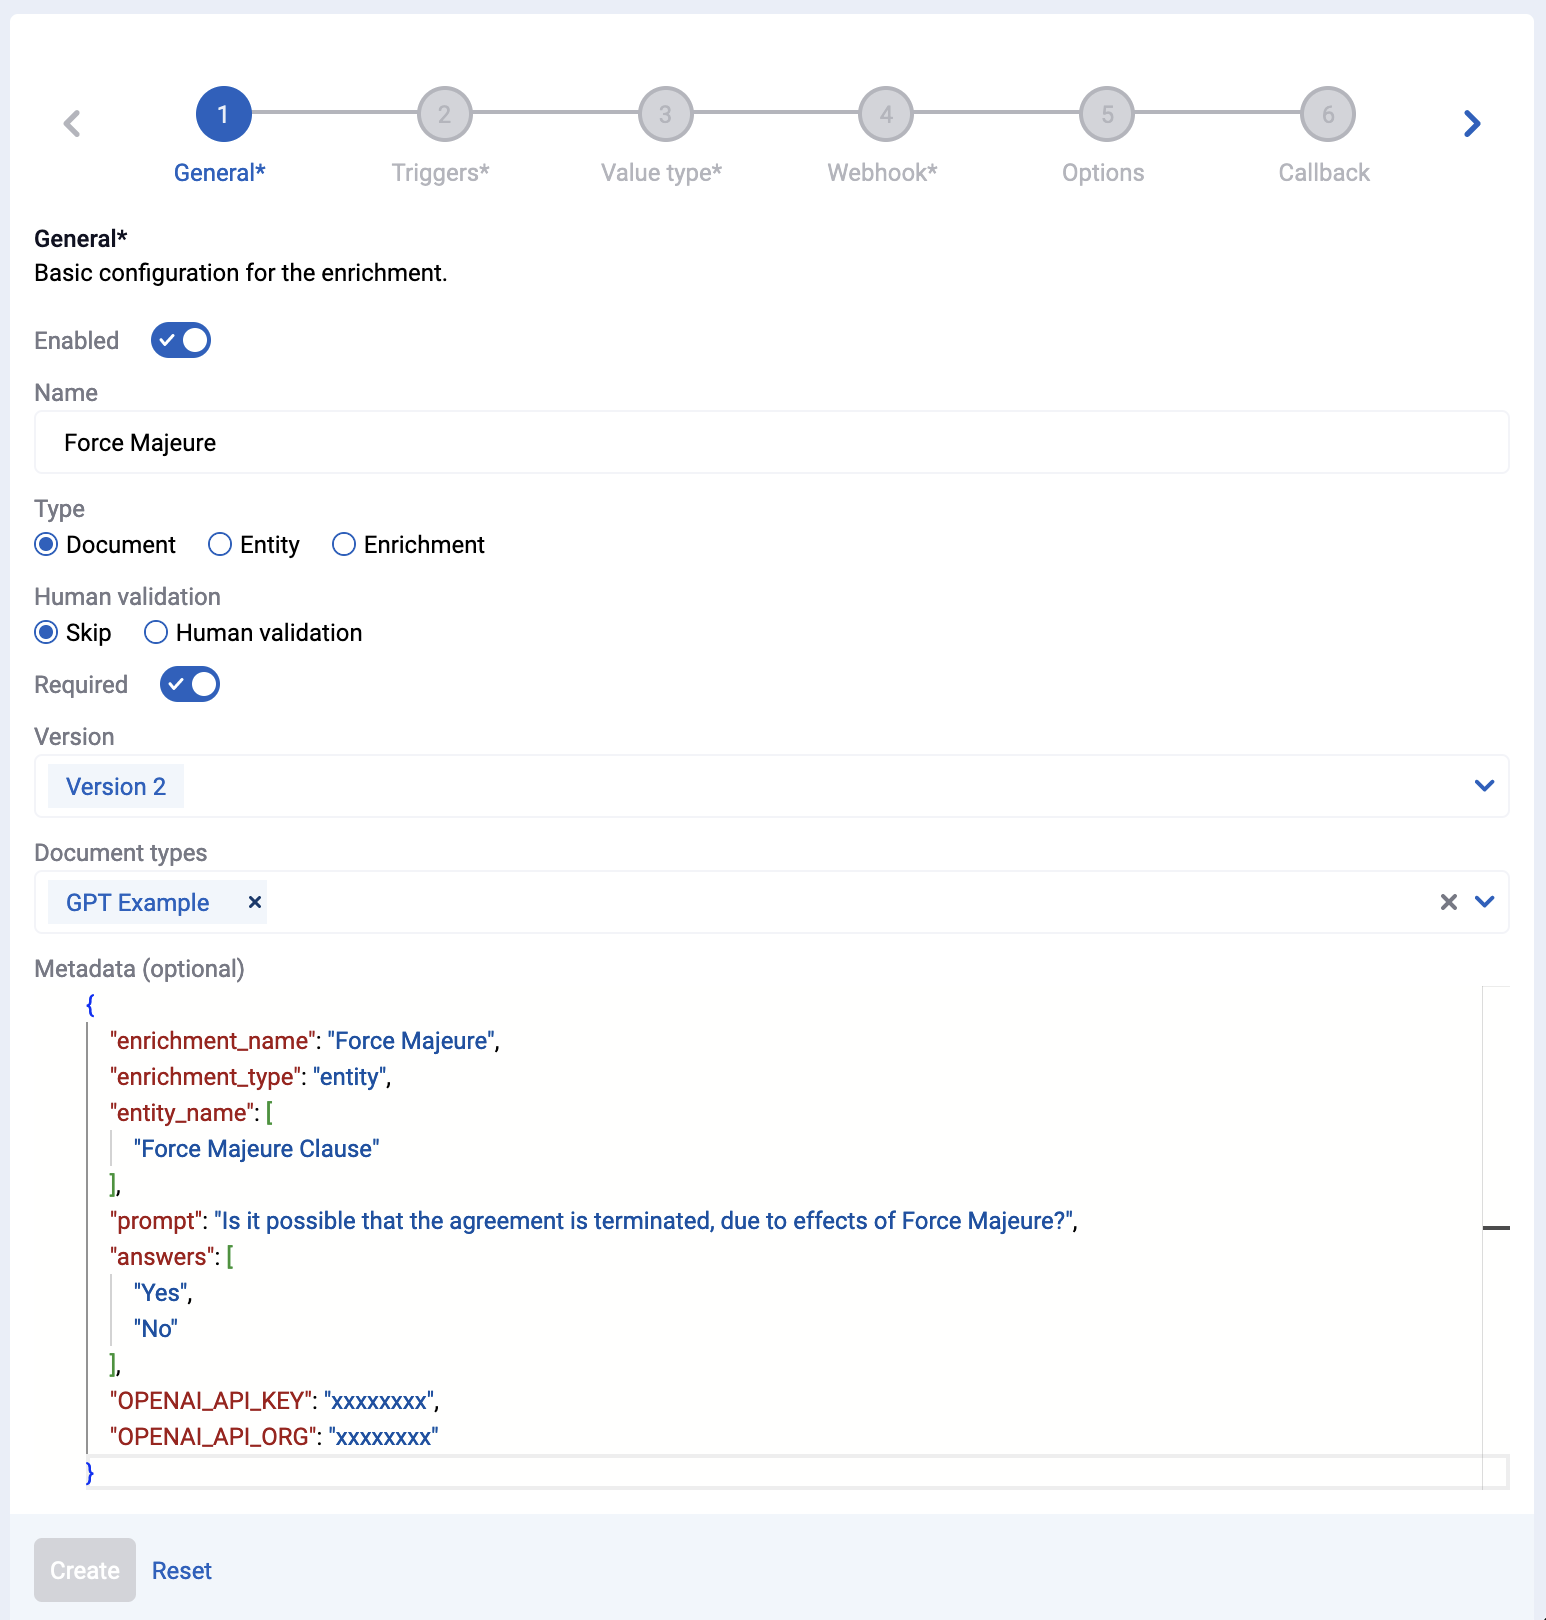Jump to step 2 Triggers circle
This screenshot has height=1620, width=1546.
pos(444,115)
